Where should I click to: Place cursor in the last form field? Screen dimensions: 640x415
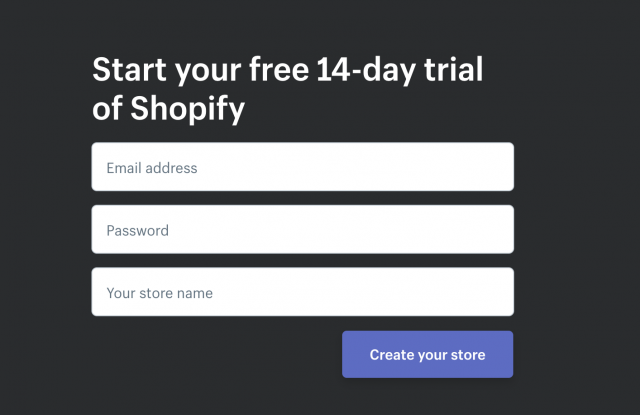(302, 292)
